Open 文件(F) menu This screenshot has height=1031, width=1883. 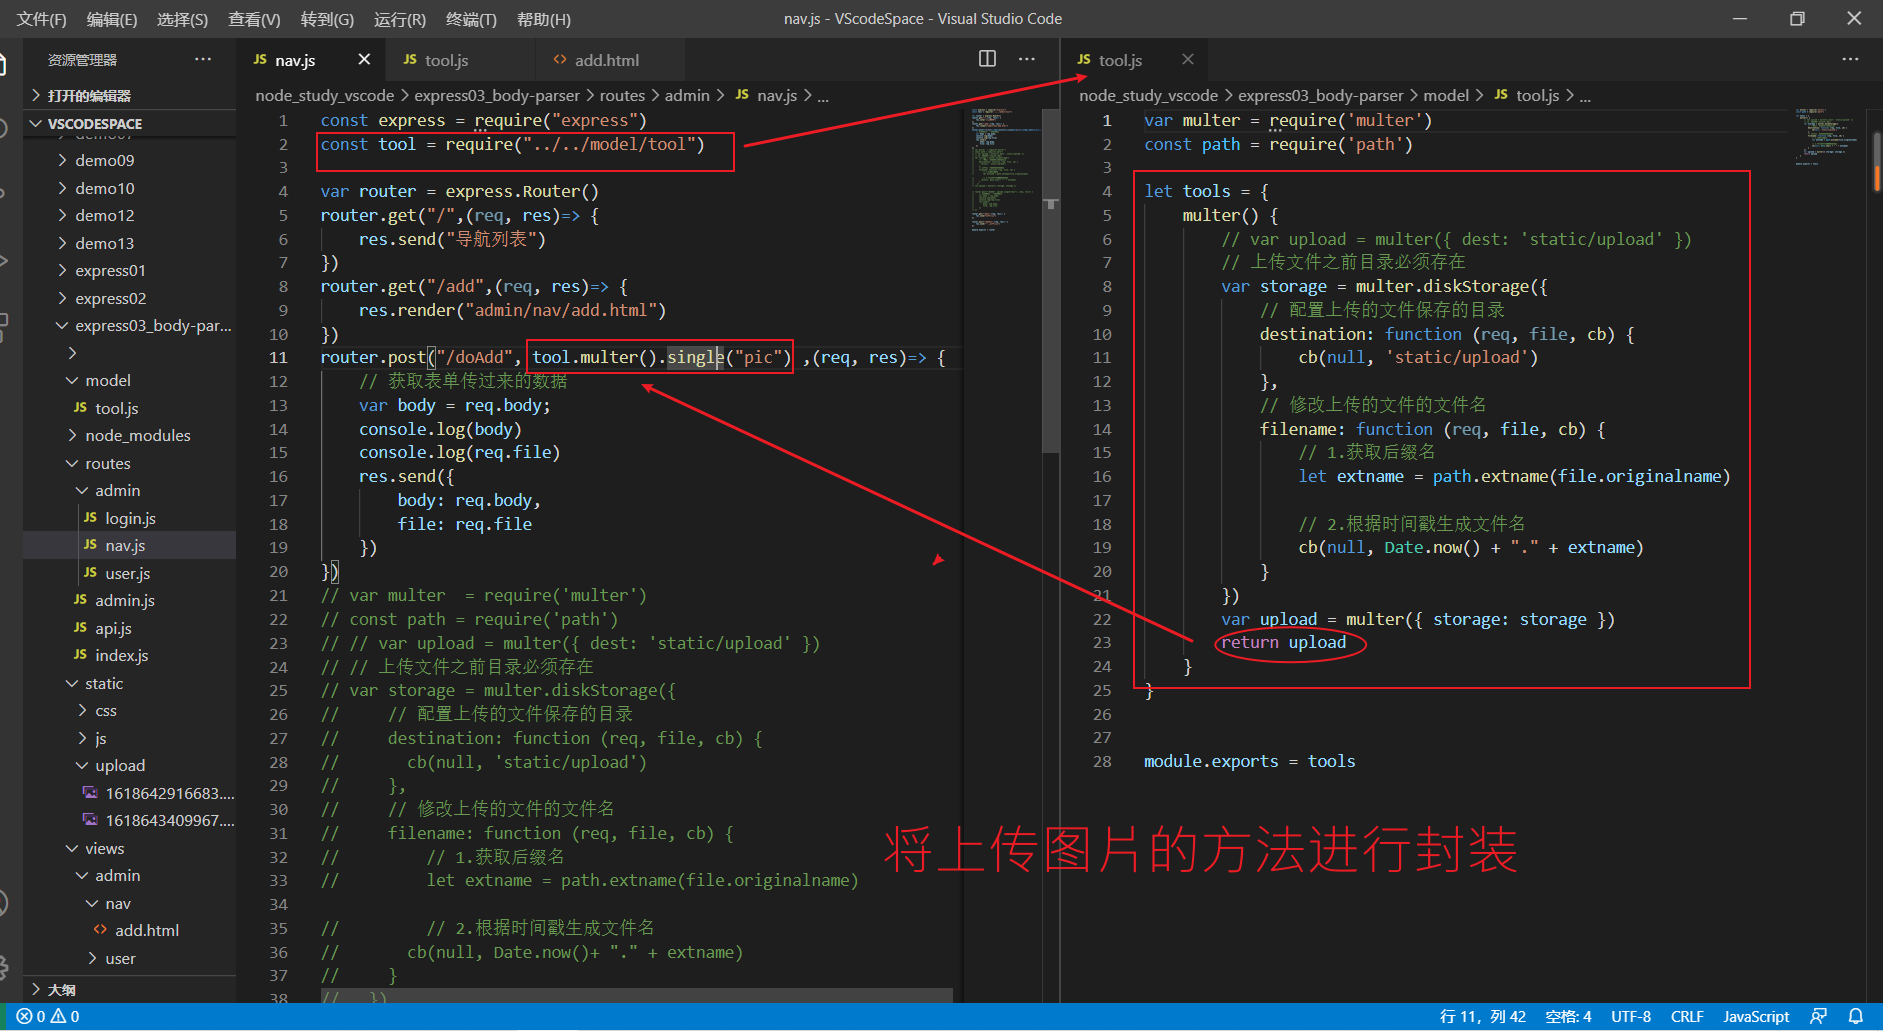pos(41,19)
